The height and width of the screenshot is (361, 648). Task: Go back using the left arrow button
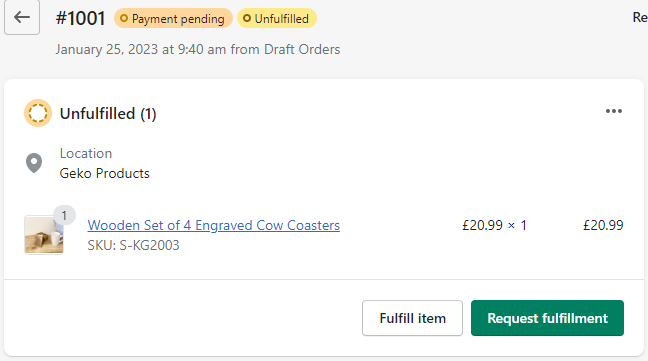(x=22, y=17)
